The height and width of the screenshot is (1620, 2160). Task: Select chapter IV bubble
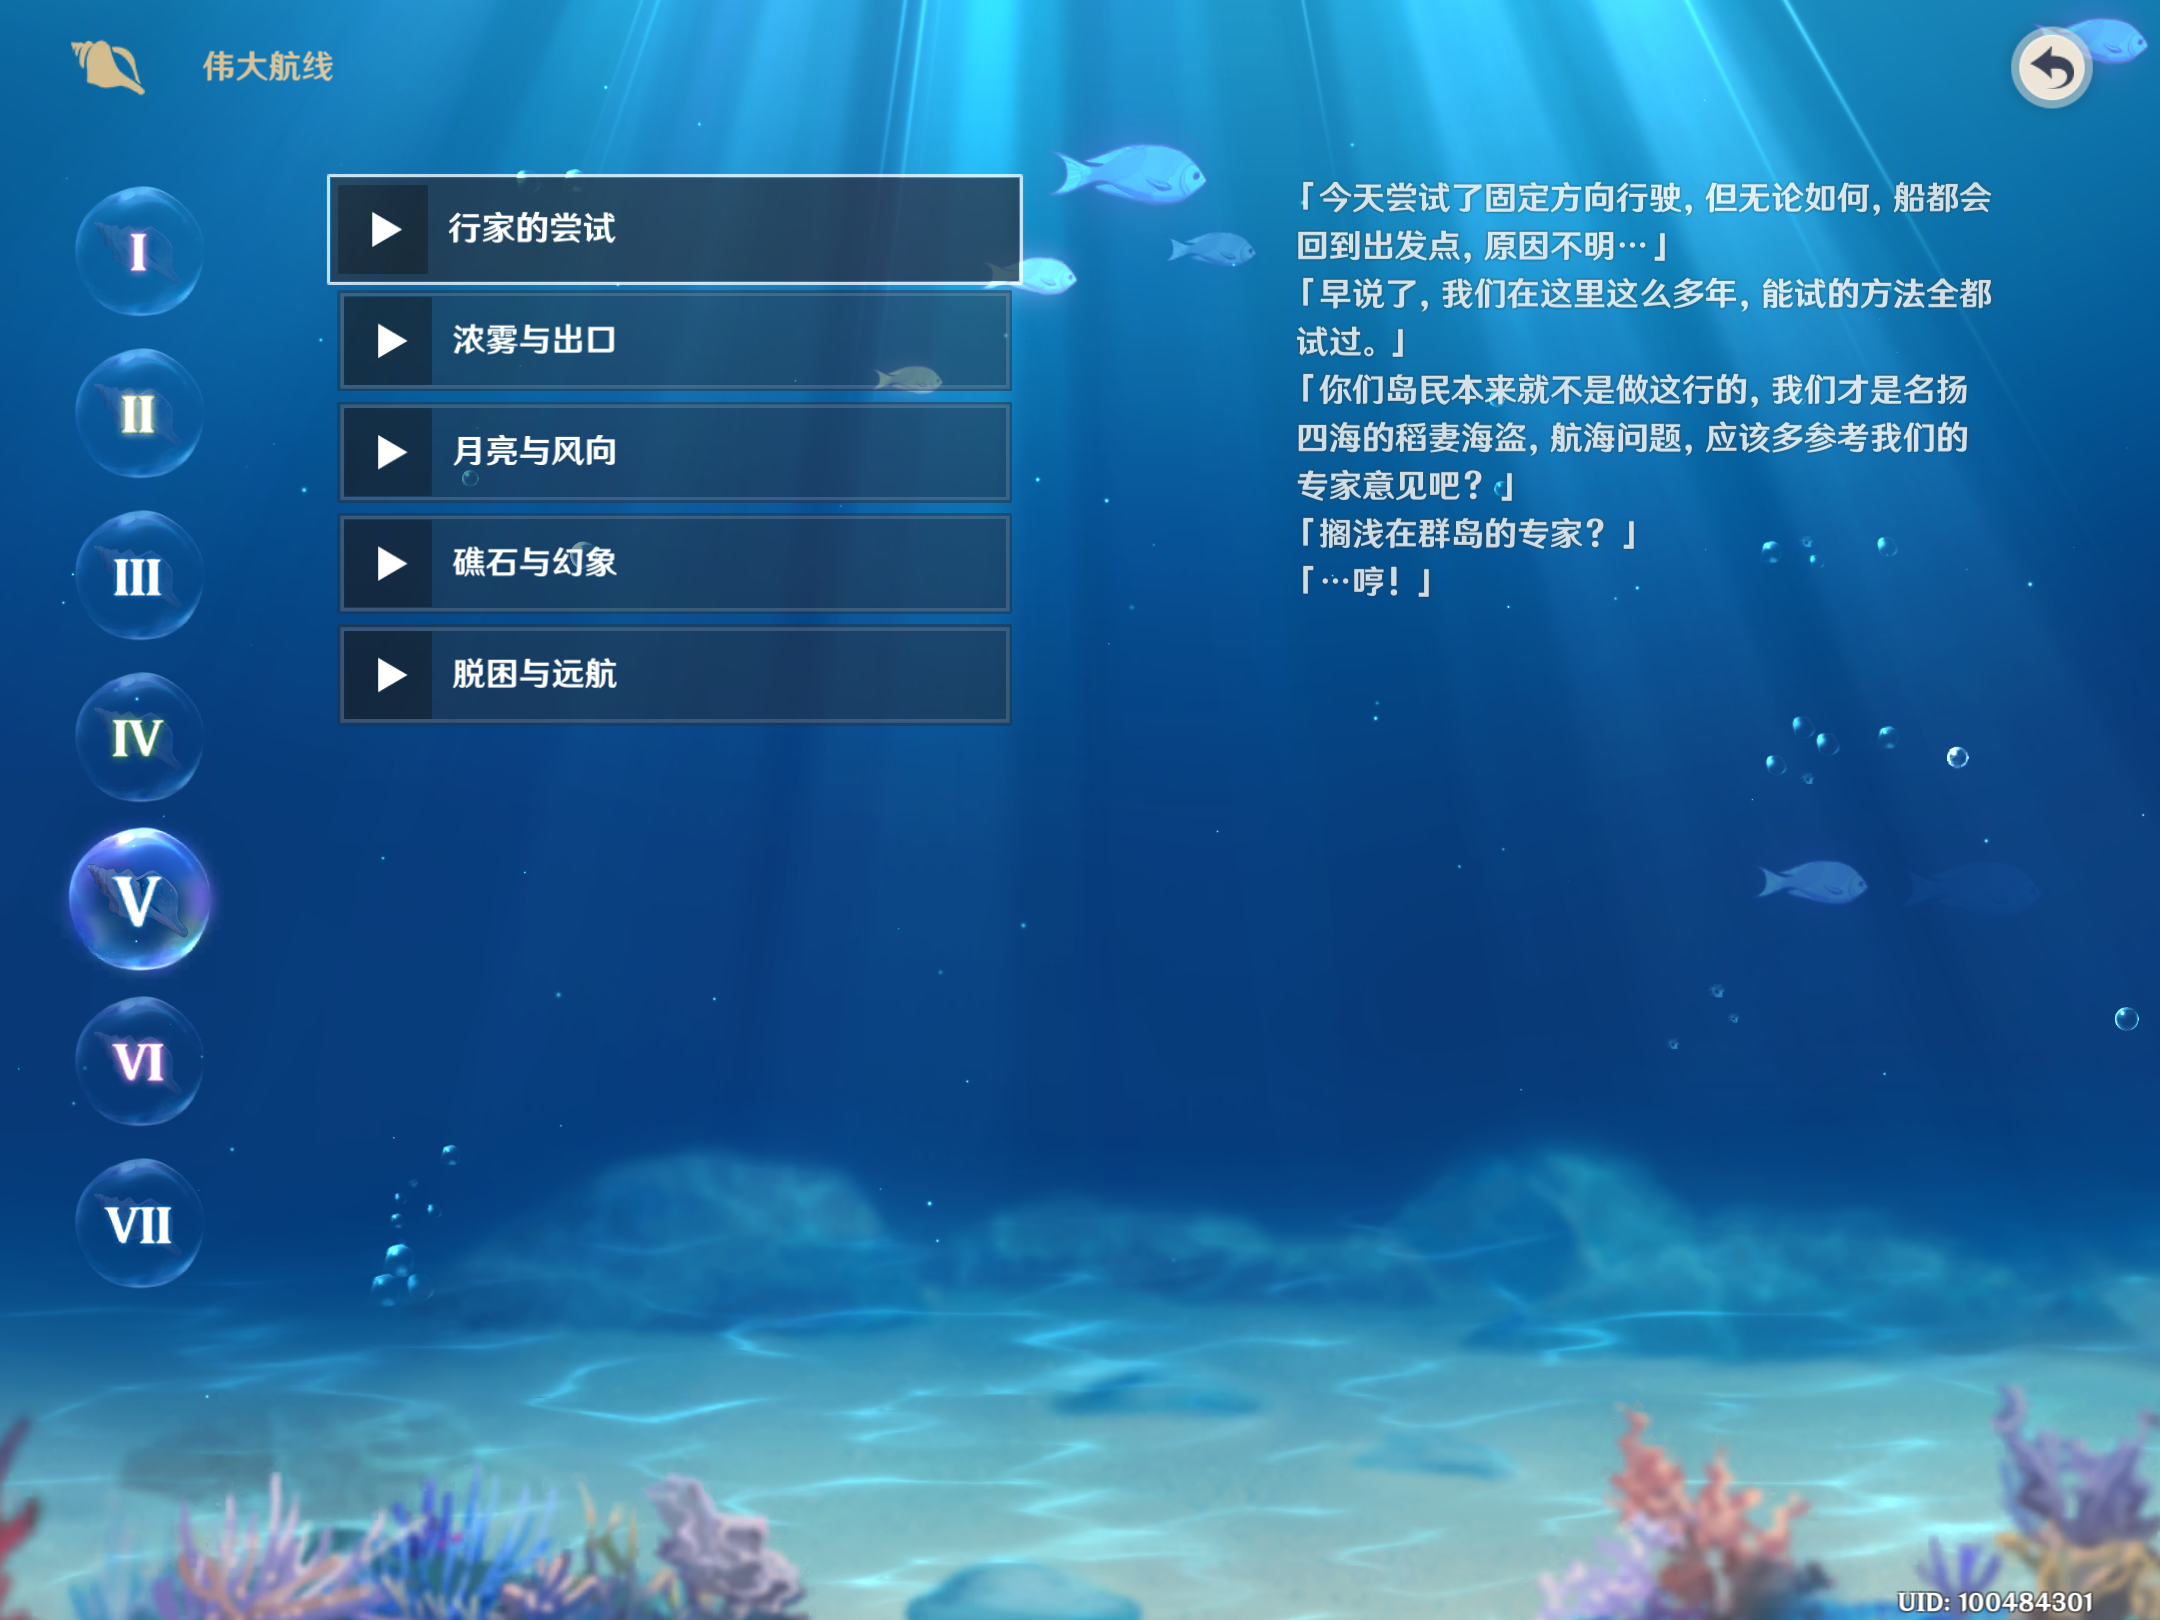click(x=139, y=738)
